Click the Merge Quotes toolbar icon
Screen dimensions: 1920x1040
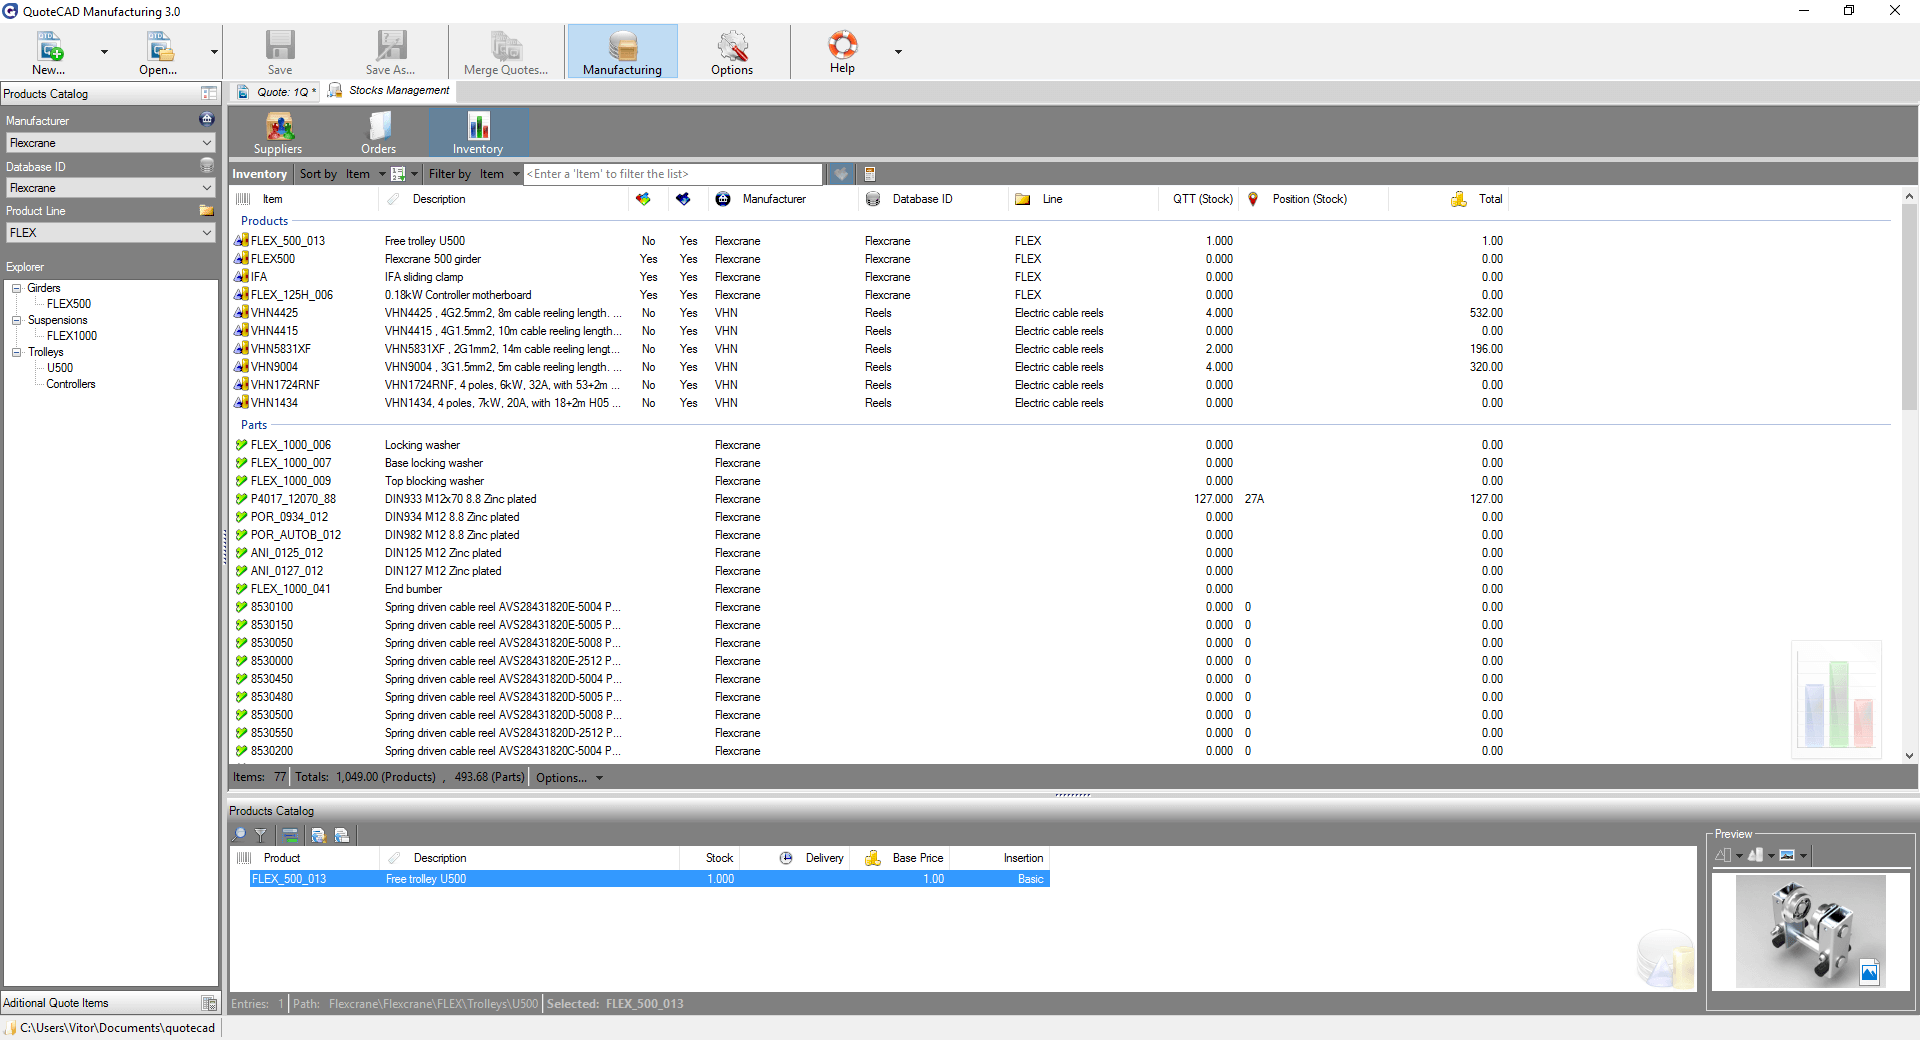[x=506, y=52]
